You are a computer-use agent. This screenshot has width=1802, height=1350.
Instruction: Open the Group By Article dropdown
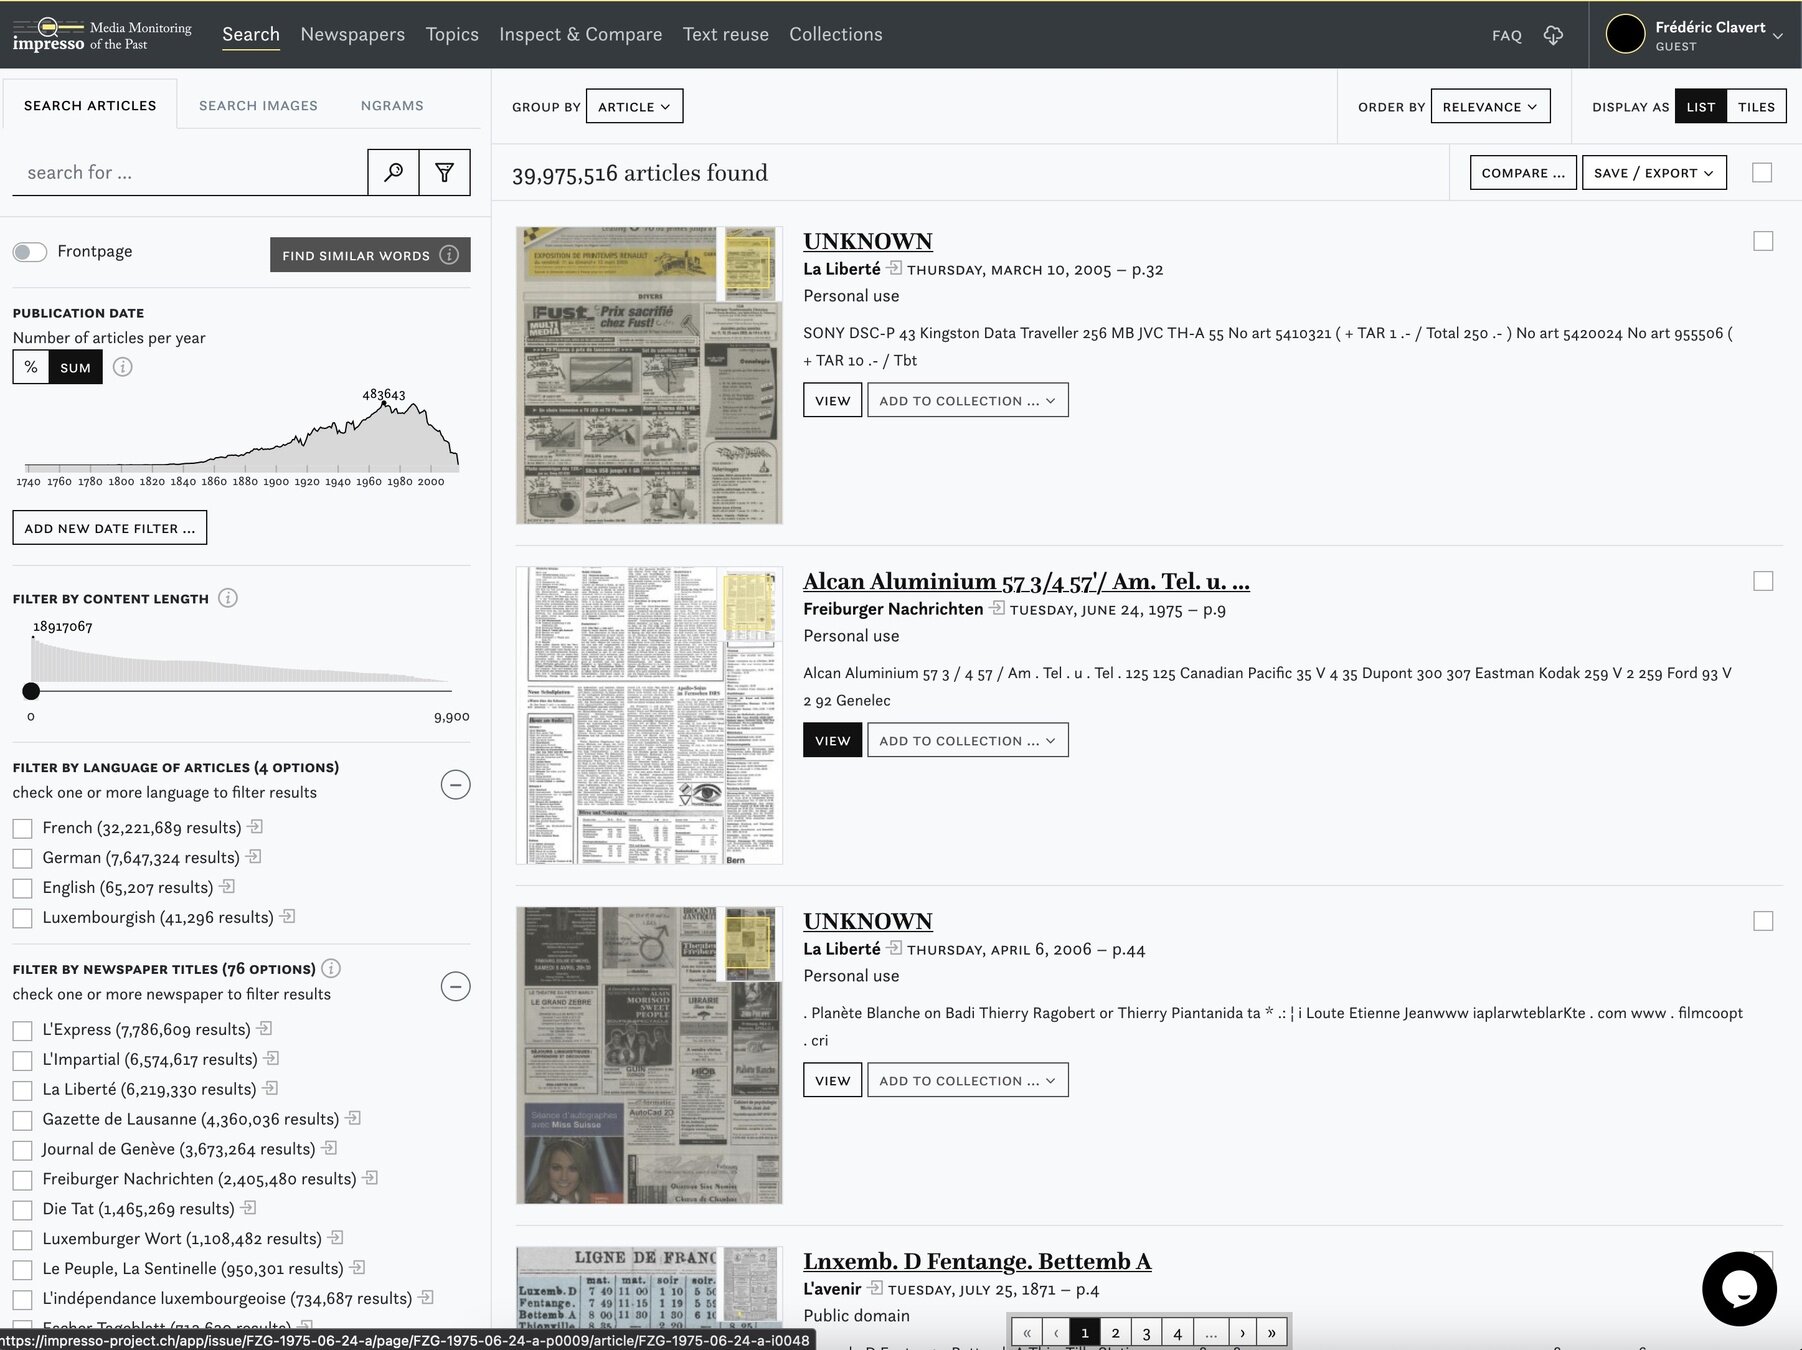pyautogui.click(x=635, y=106)
